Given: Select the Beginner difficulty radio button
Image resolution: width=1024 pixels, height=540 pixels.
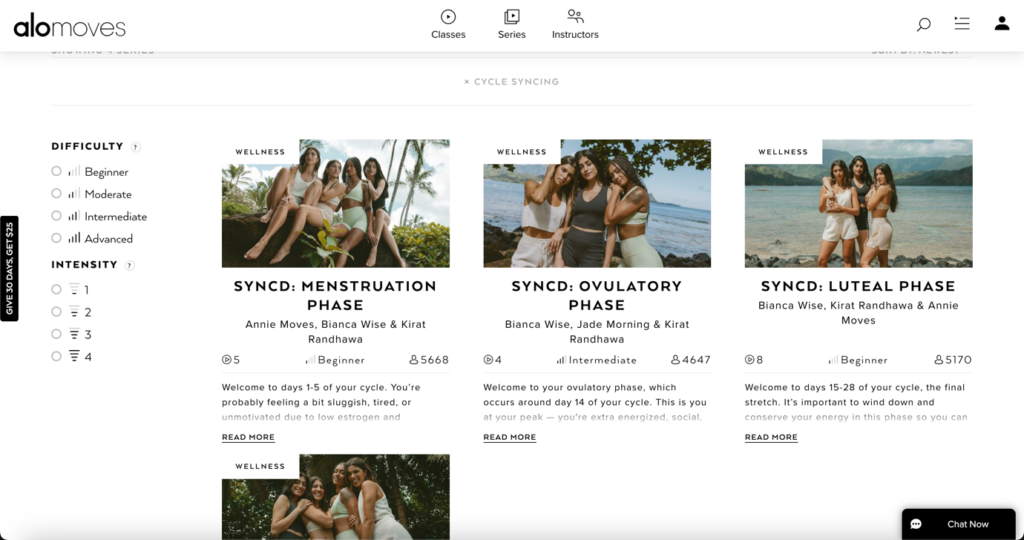Looking at the screenshot, I should tap(57, 171).
